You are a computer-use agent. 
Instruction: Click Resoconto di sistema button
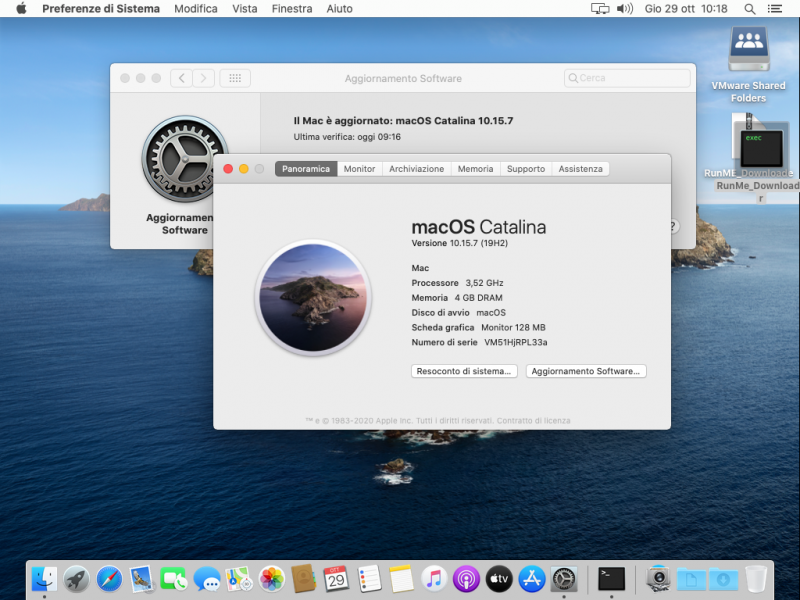click(x=464, y=371)
